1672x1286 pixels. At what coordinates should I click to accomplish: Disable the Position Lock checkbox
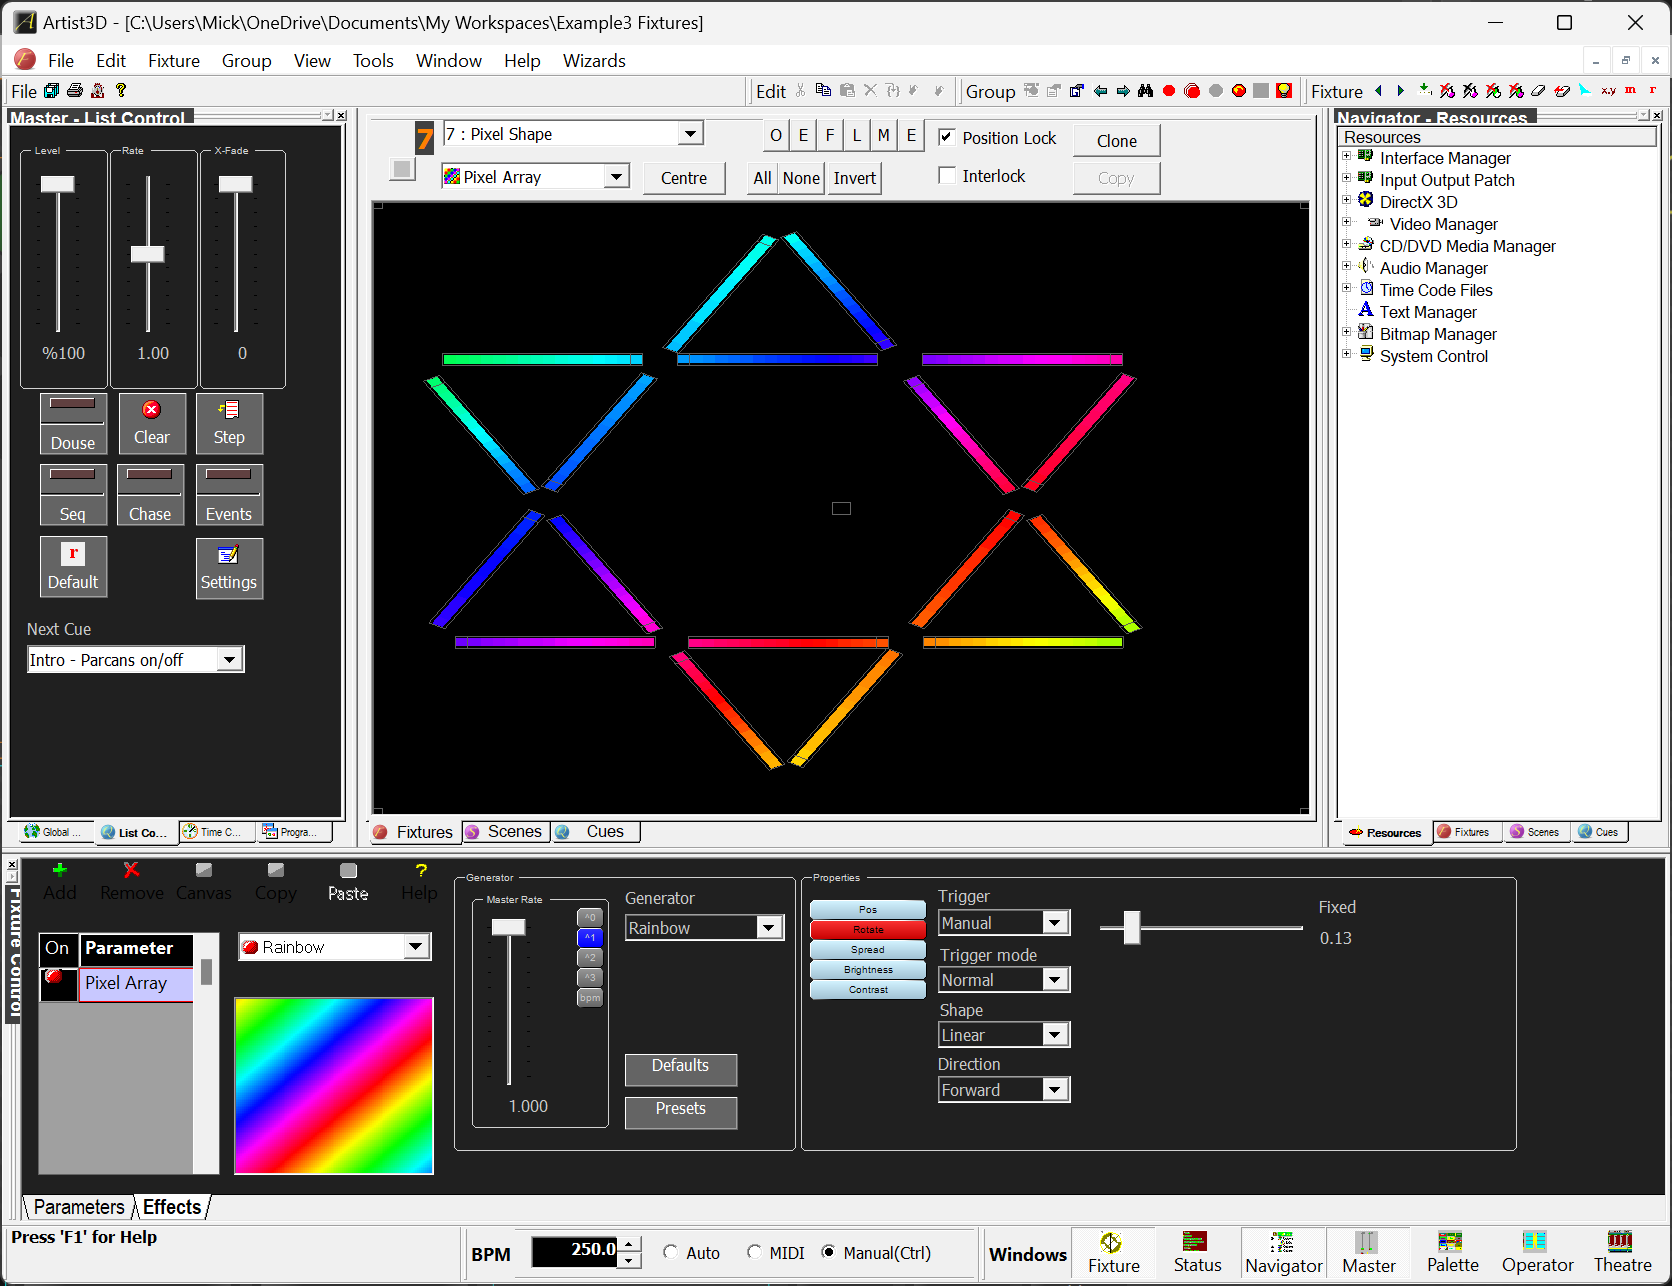click(x=947, y=138)
